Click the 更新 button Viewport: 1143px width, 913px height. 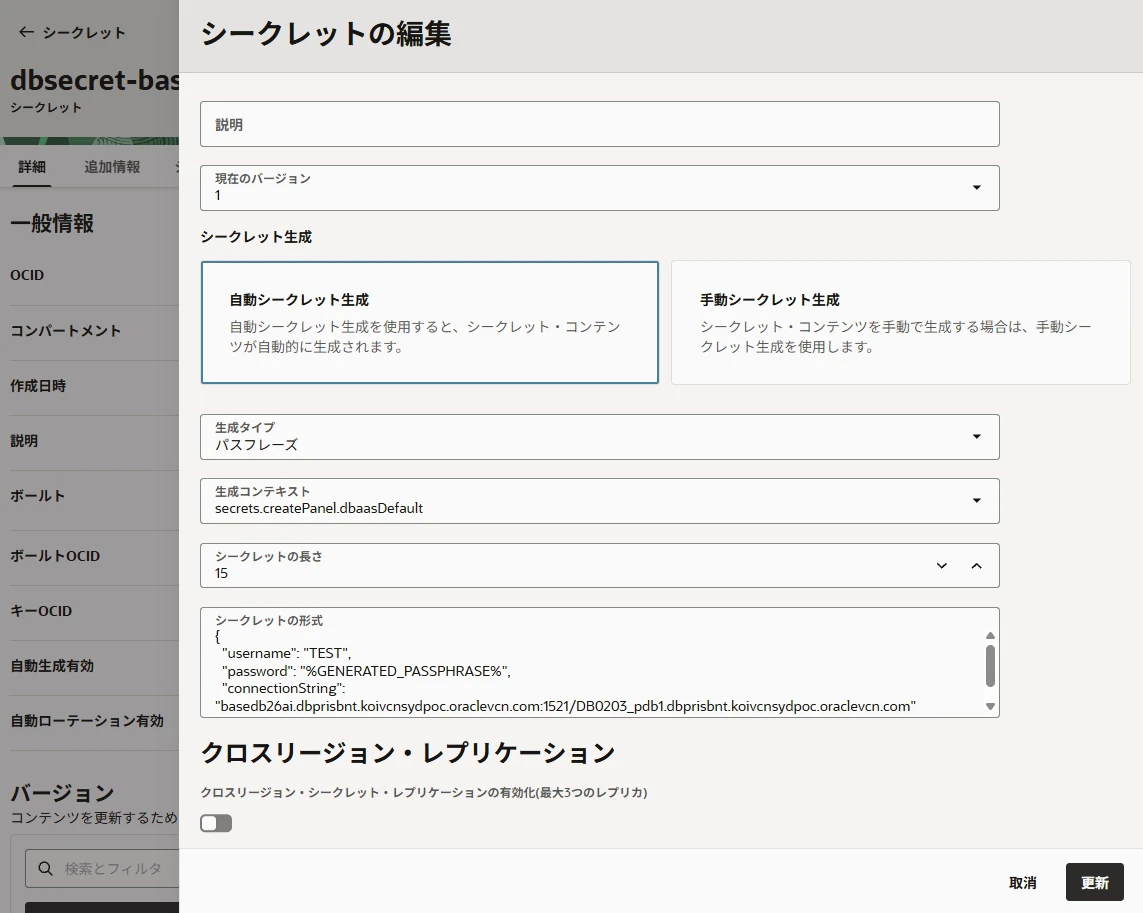1094,882
